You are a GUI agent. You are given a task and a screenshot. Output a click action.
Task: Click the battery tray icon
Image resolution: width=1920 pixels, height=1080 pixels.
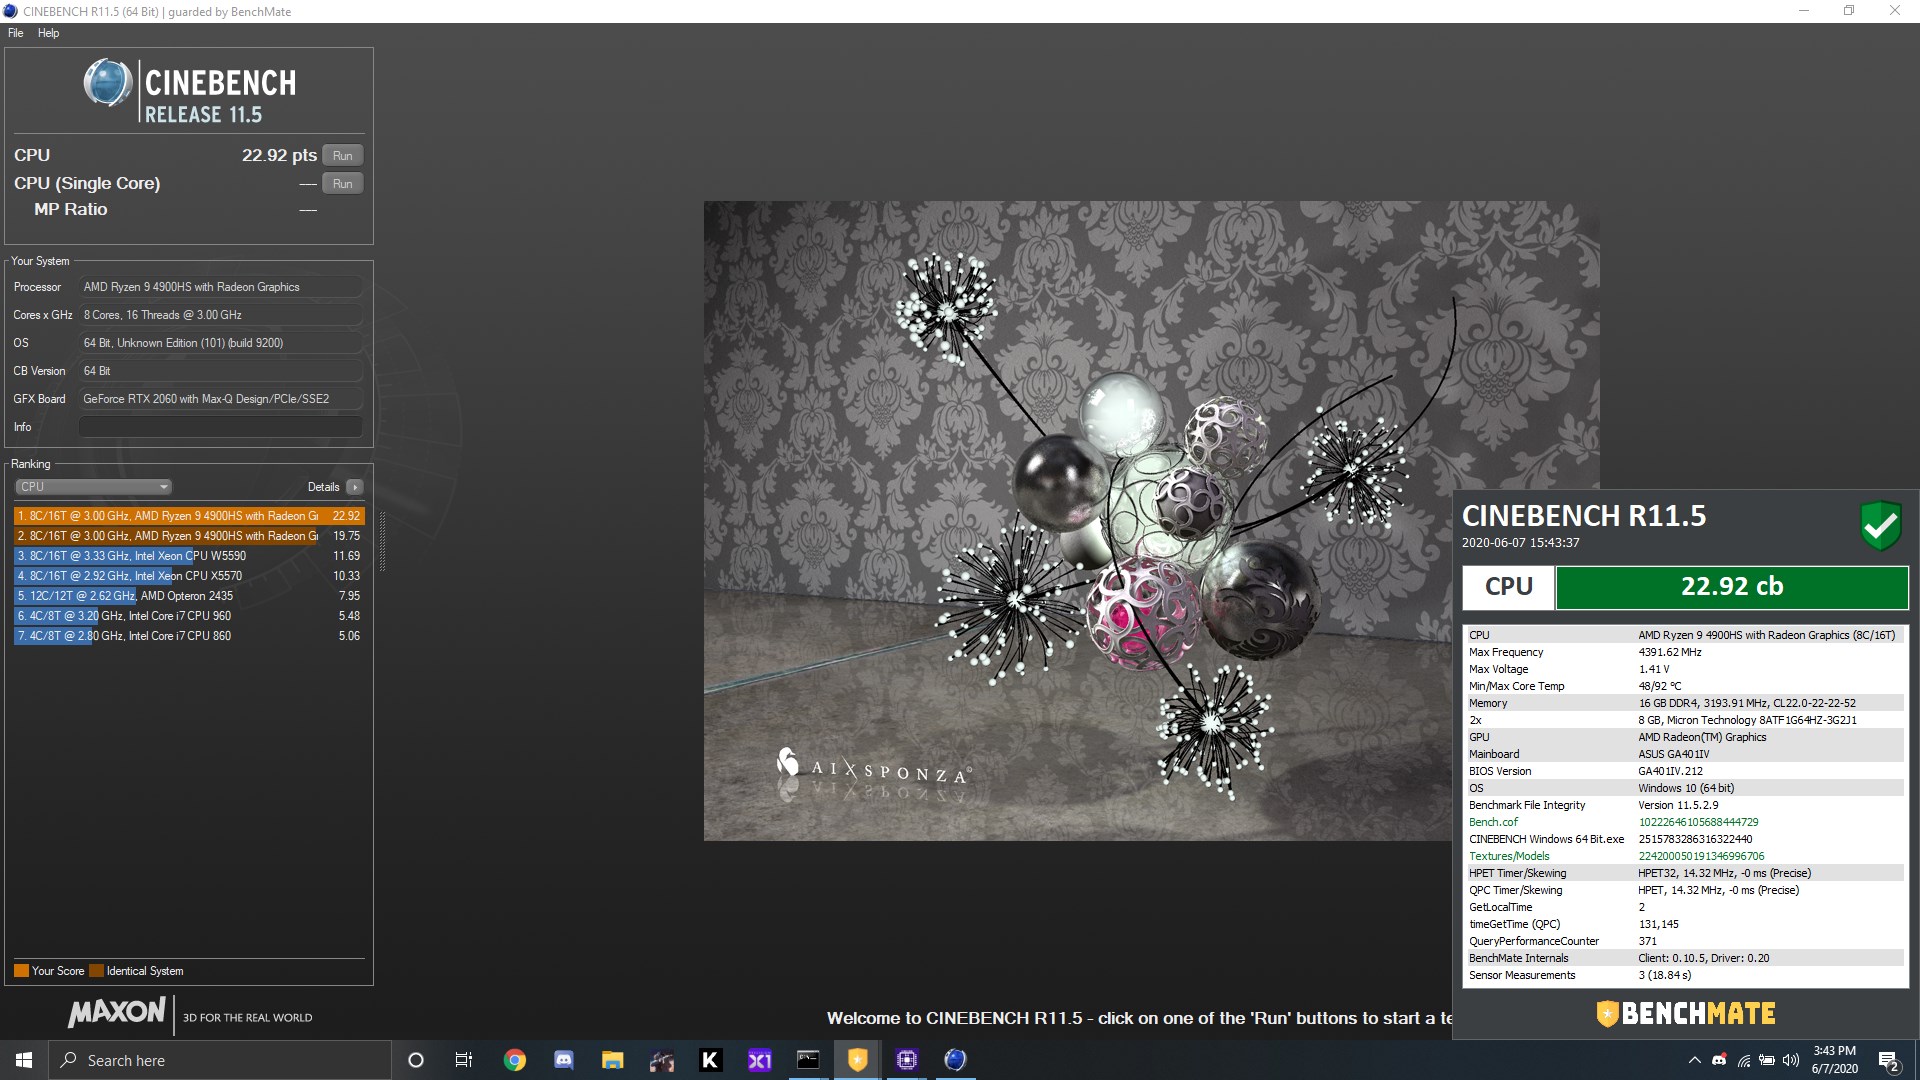pyautogui.click(x=1767, y=1060)
